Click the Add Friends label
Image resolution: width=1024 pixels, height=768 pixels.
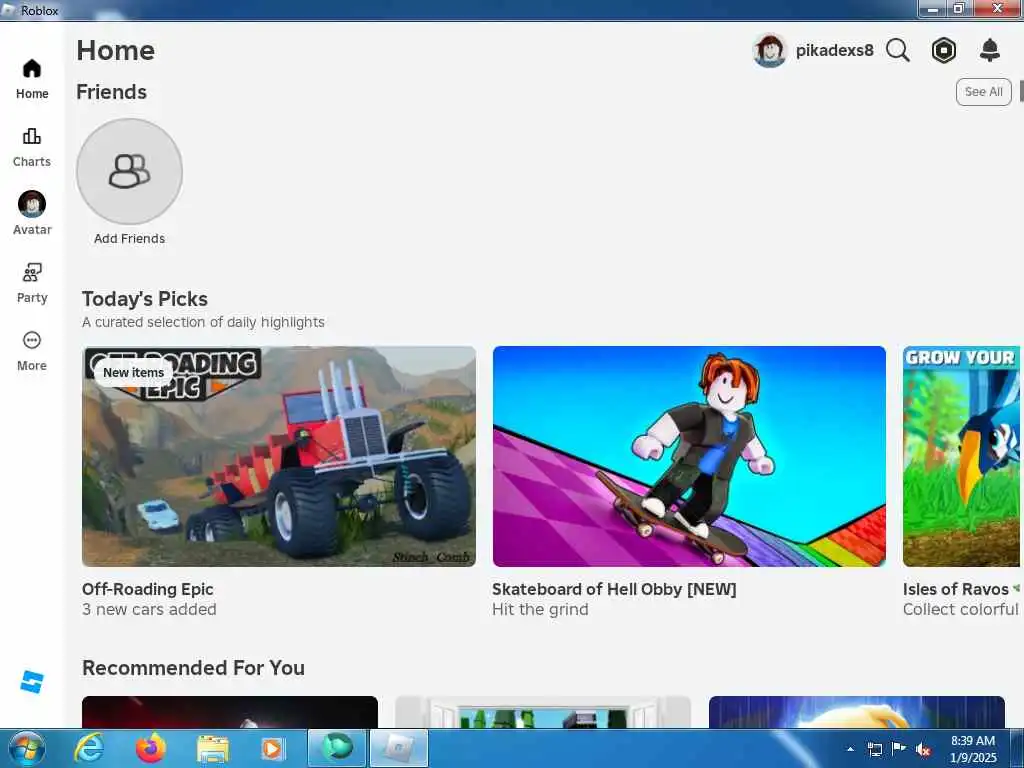129,238
